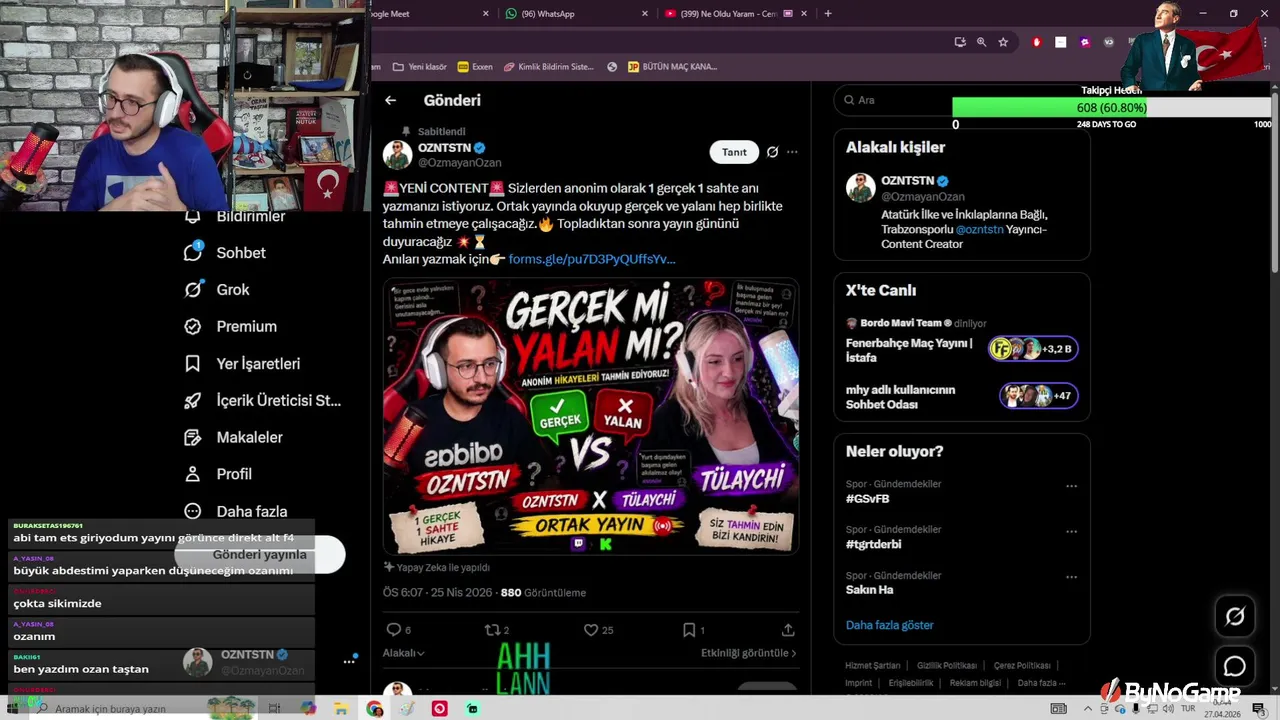Like the post with heart icon

coord(591,630)
